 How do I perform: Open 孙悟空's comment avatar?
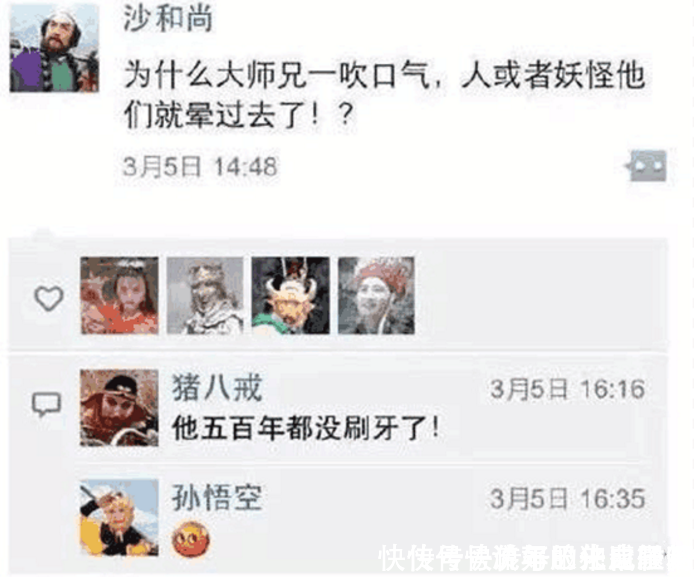[119, 517]
